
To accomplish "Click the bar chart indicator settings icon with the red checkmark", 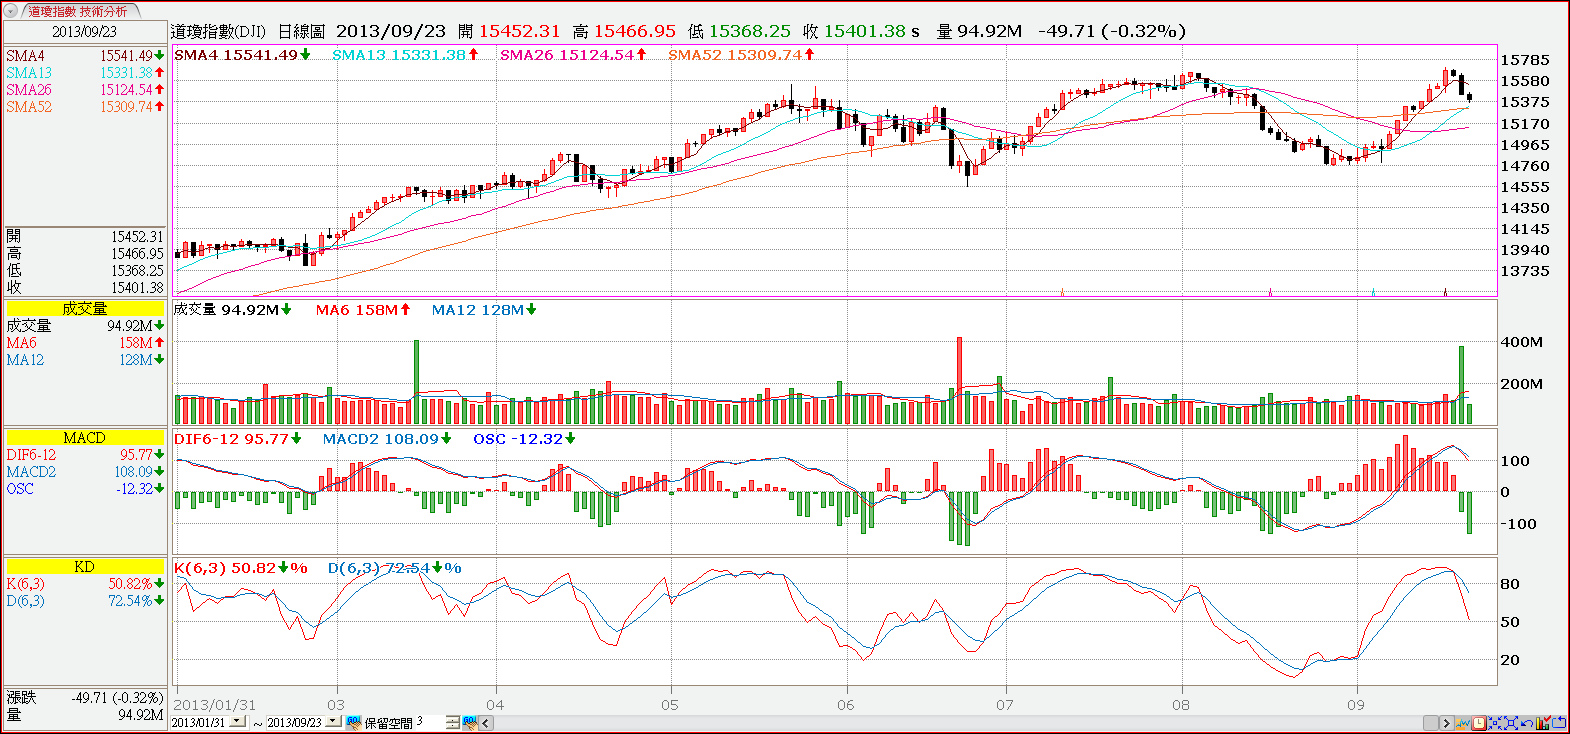I will pos(1543,722).
